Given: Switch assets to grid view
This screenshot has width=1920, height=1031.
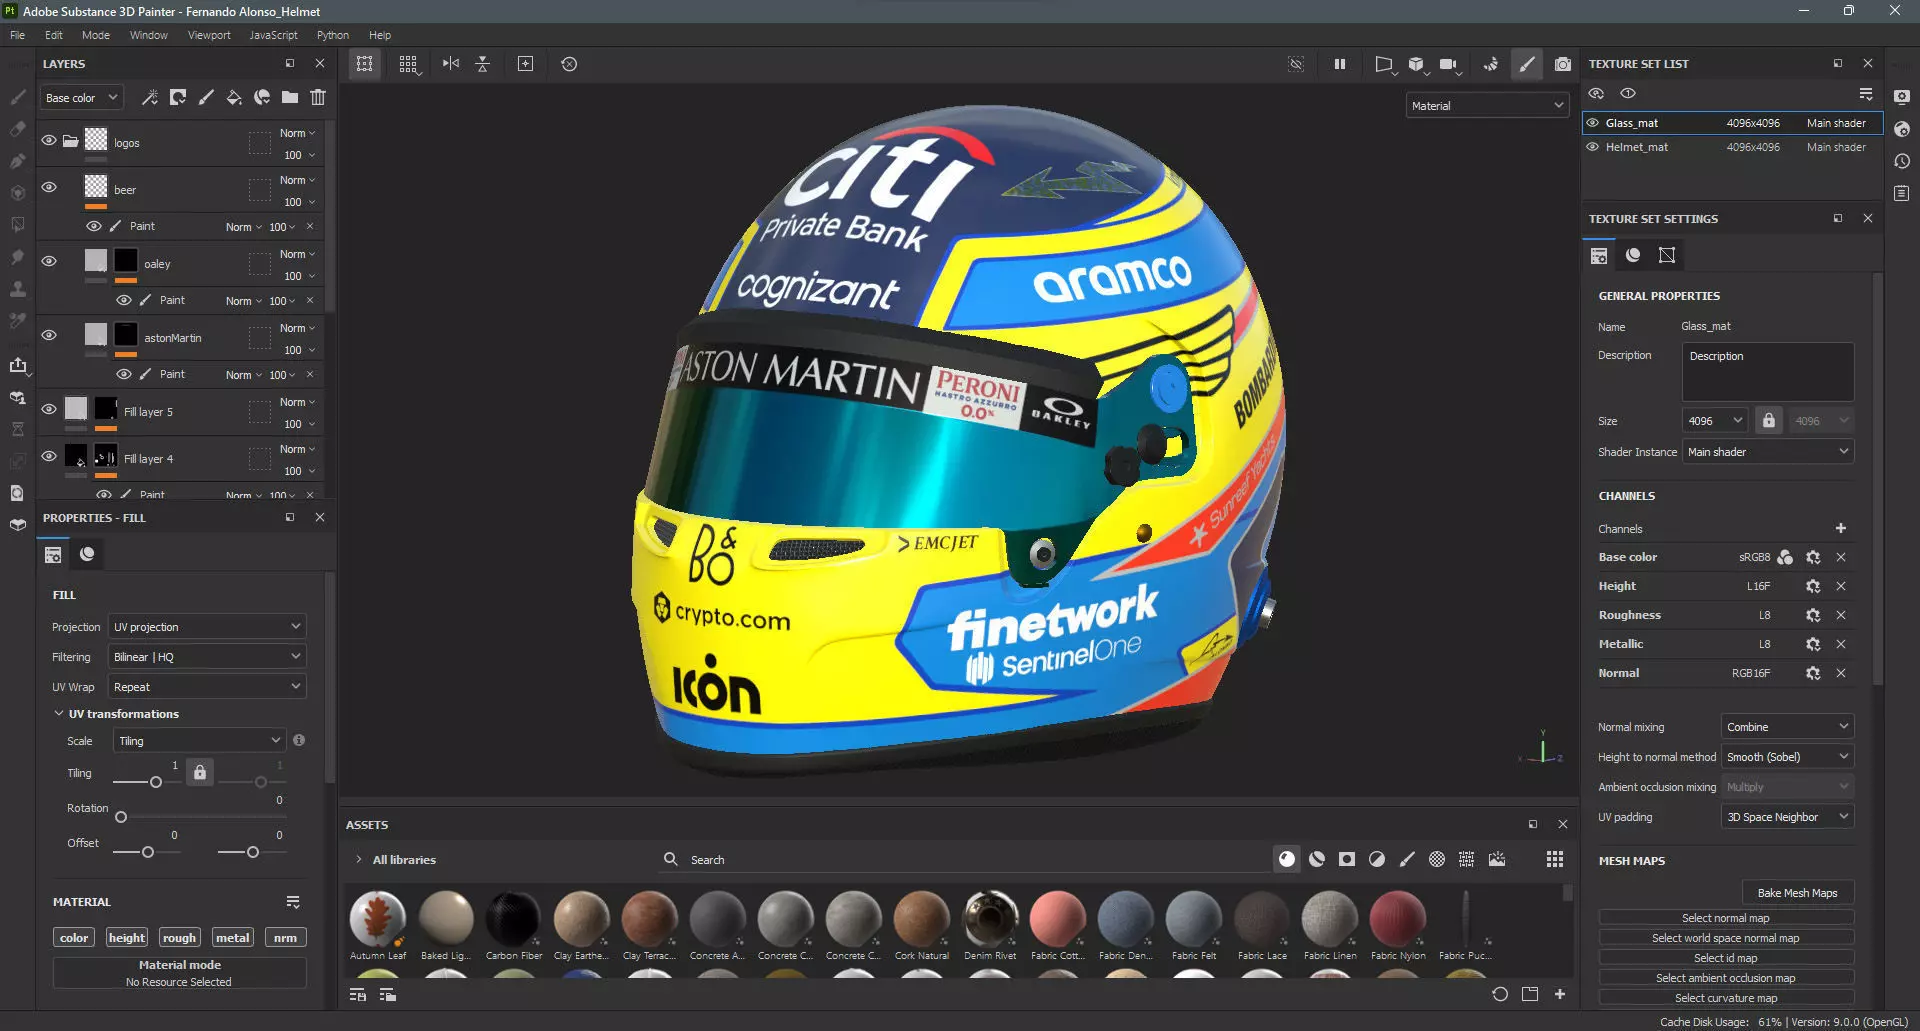Looking at the screenshot, I should [1555, 859].
